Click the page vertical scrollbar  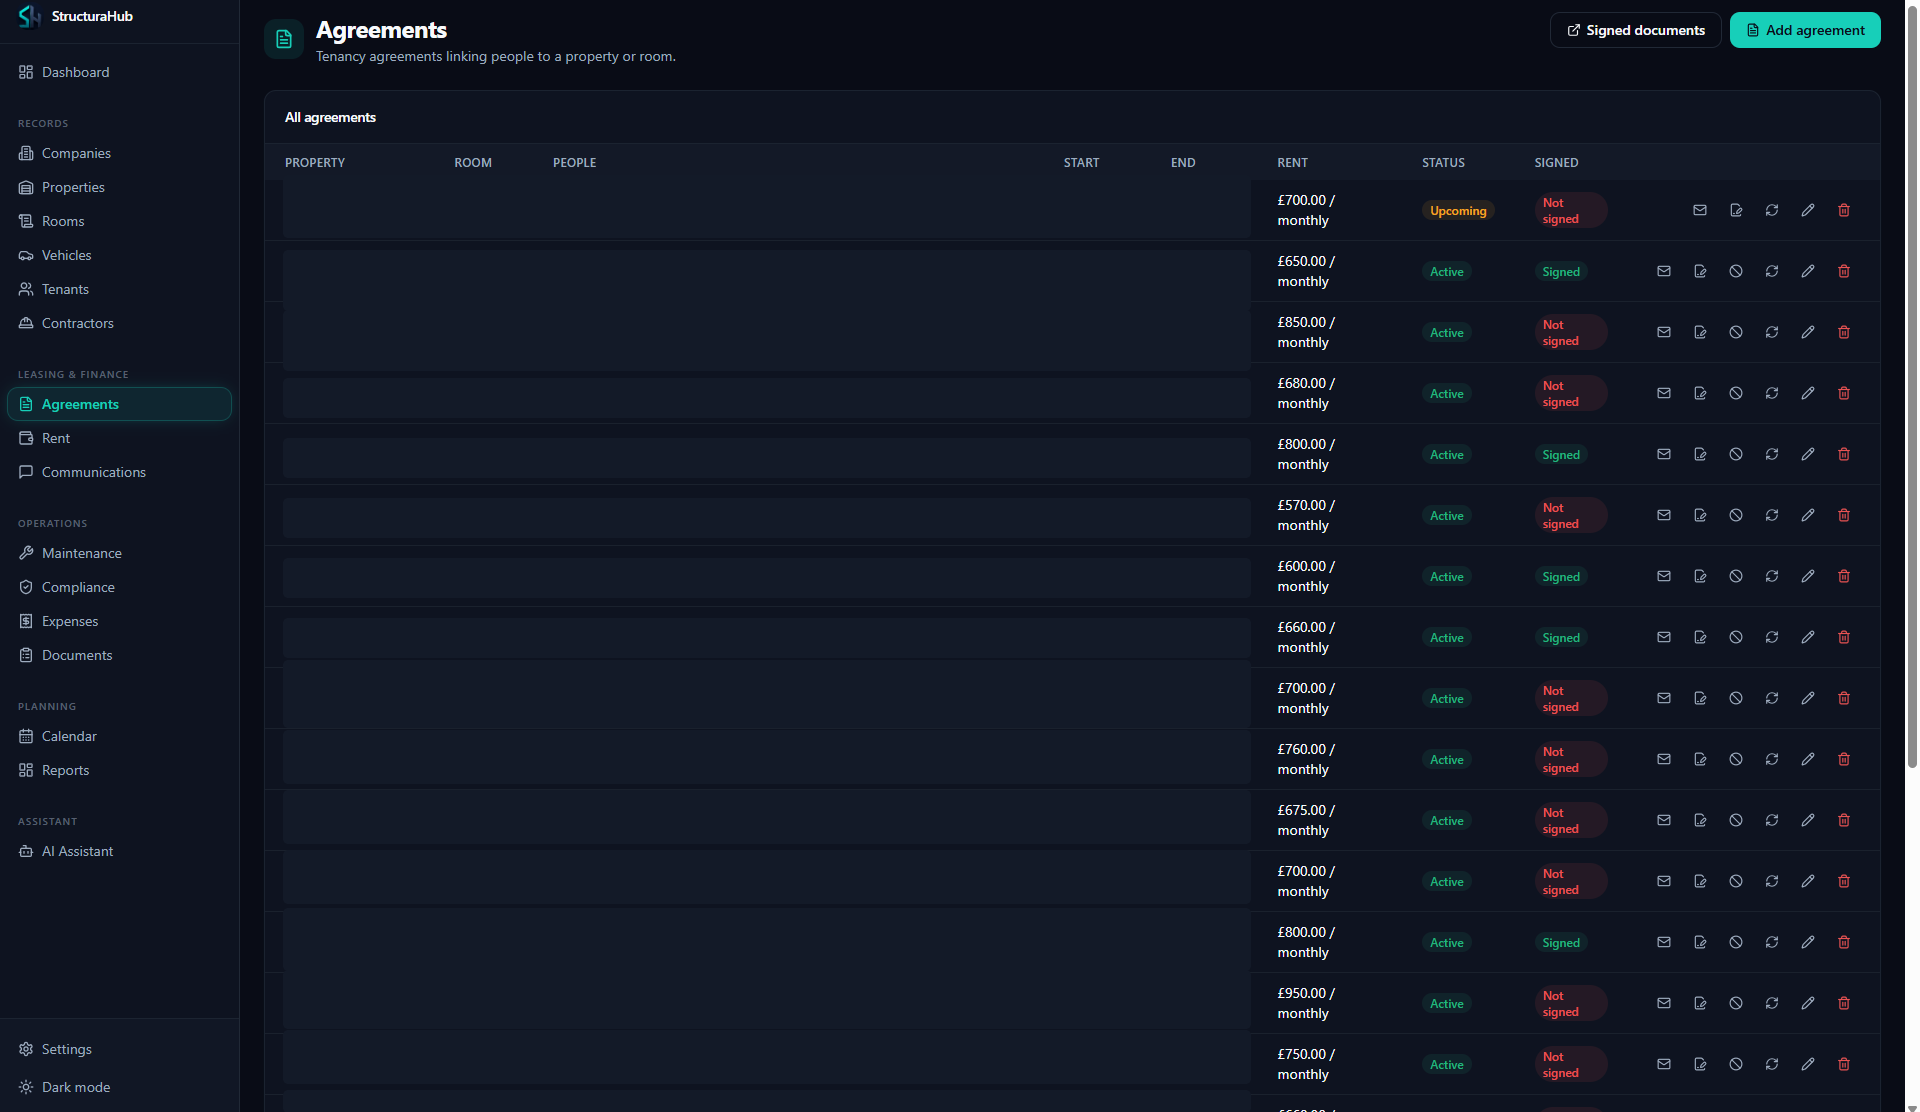click(1912, 385)
